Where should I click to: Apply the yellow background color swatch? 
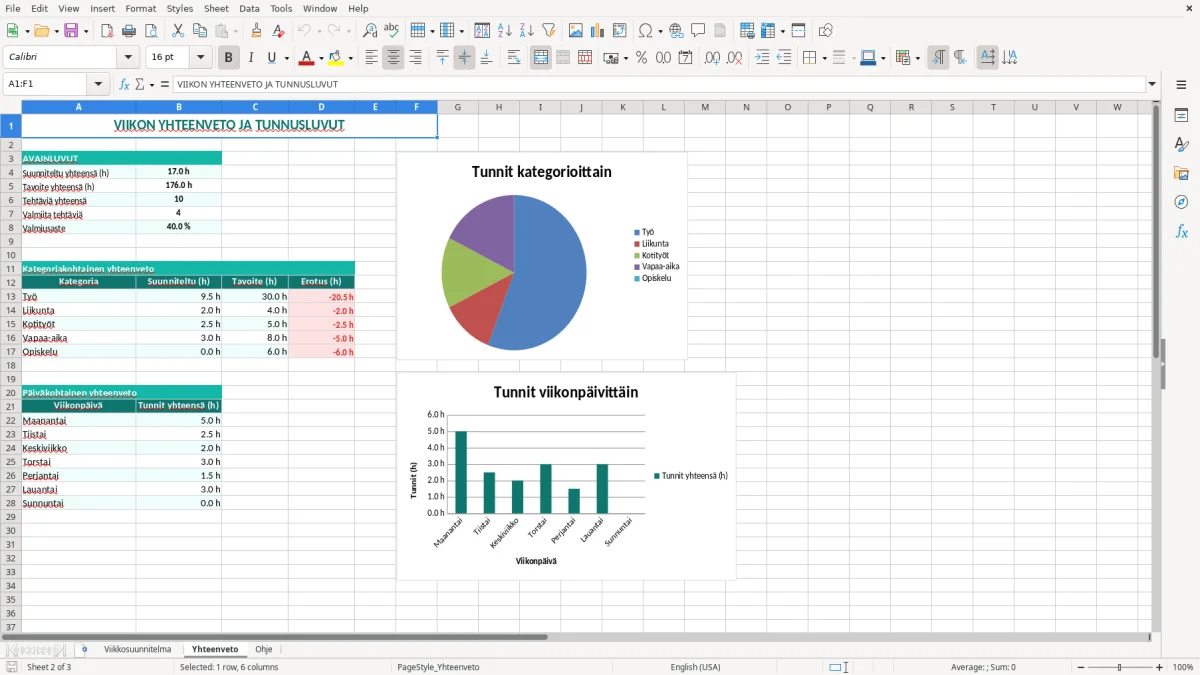click(x=336, y=58)
